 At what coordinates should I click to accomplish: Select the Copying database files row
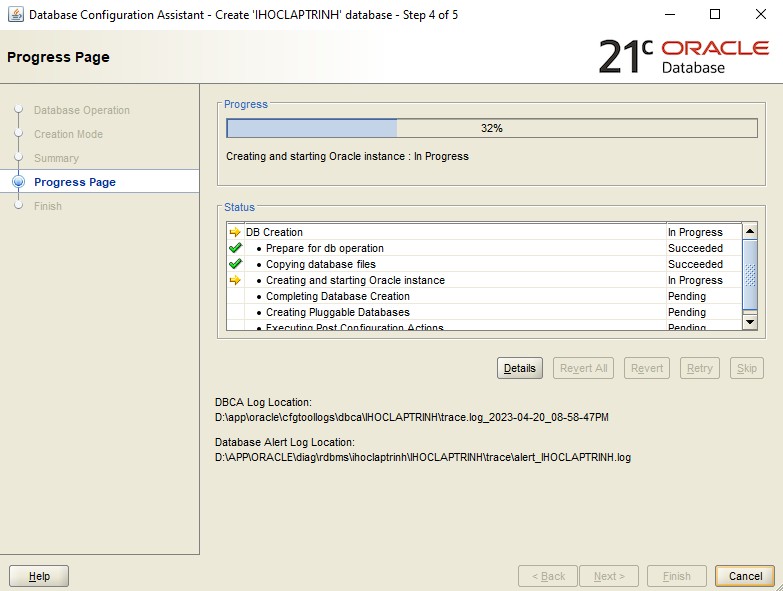pos(484,264)
